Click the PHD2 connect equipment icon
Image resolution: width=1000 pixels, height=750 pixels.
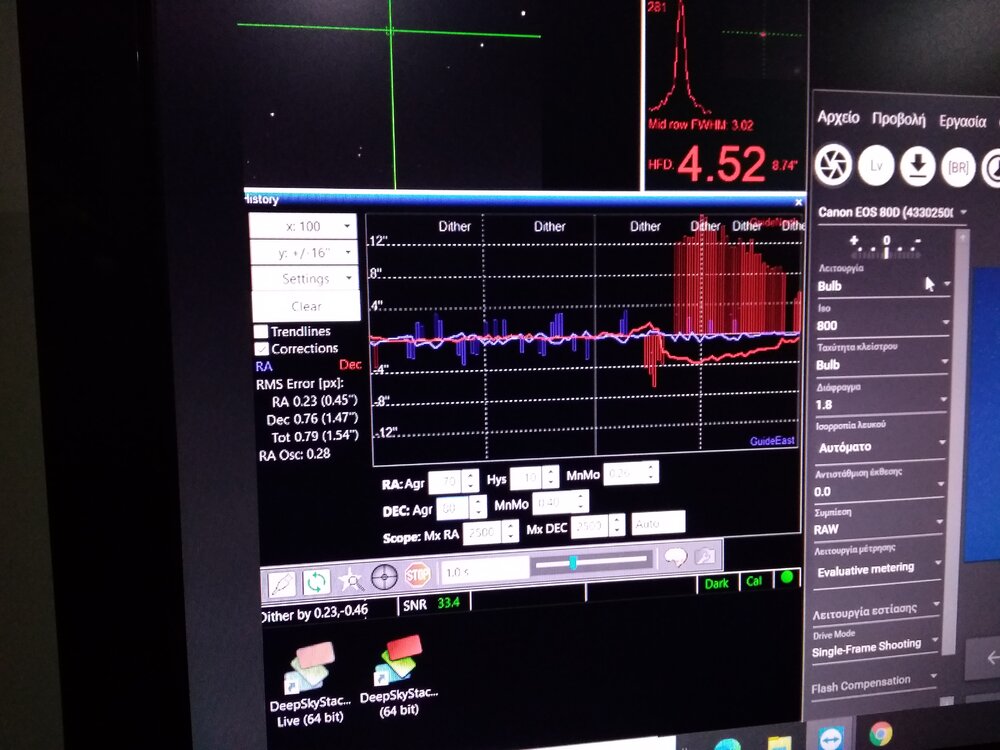pos(283,580)
